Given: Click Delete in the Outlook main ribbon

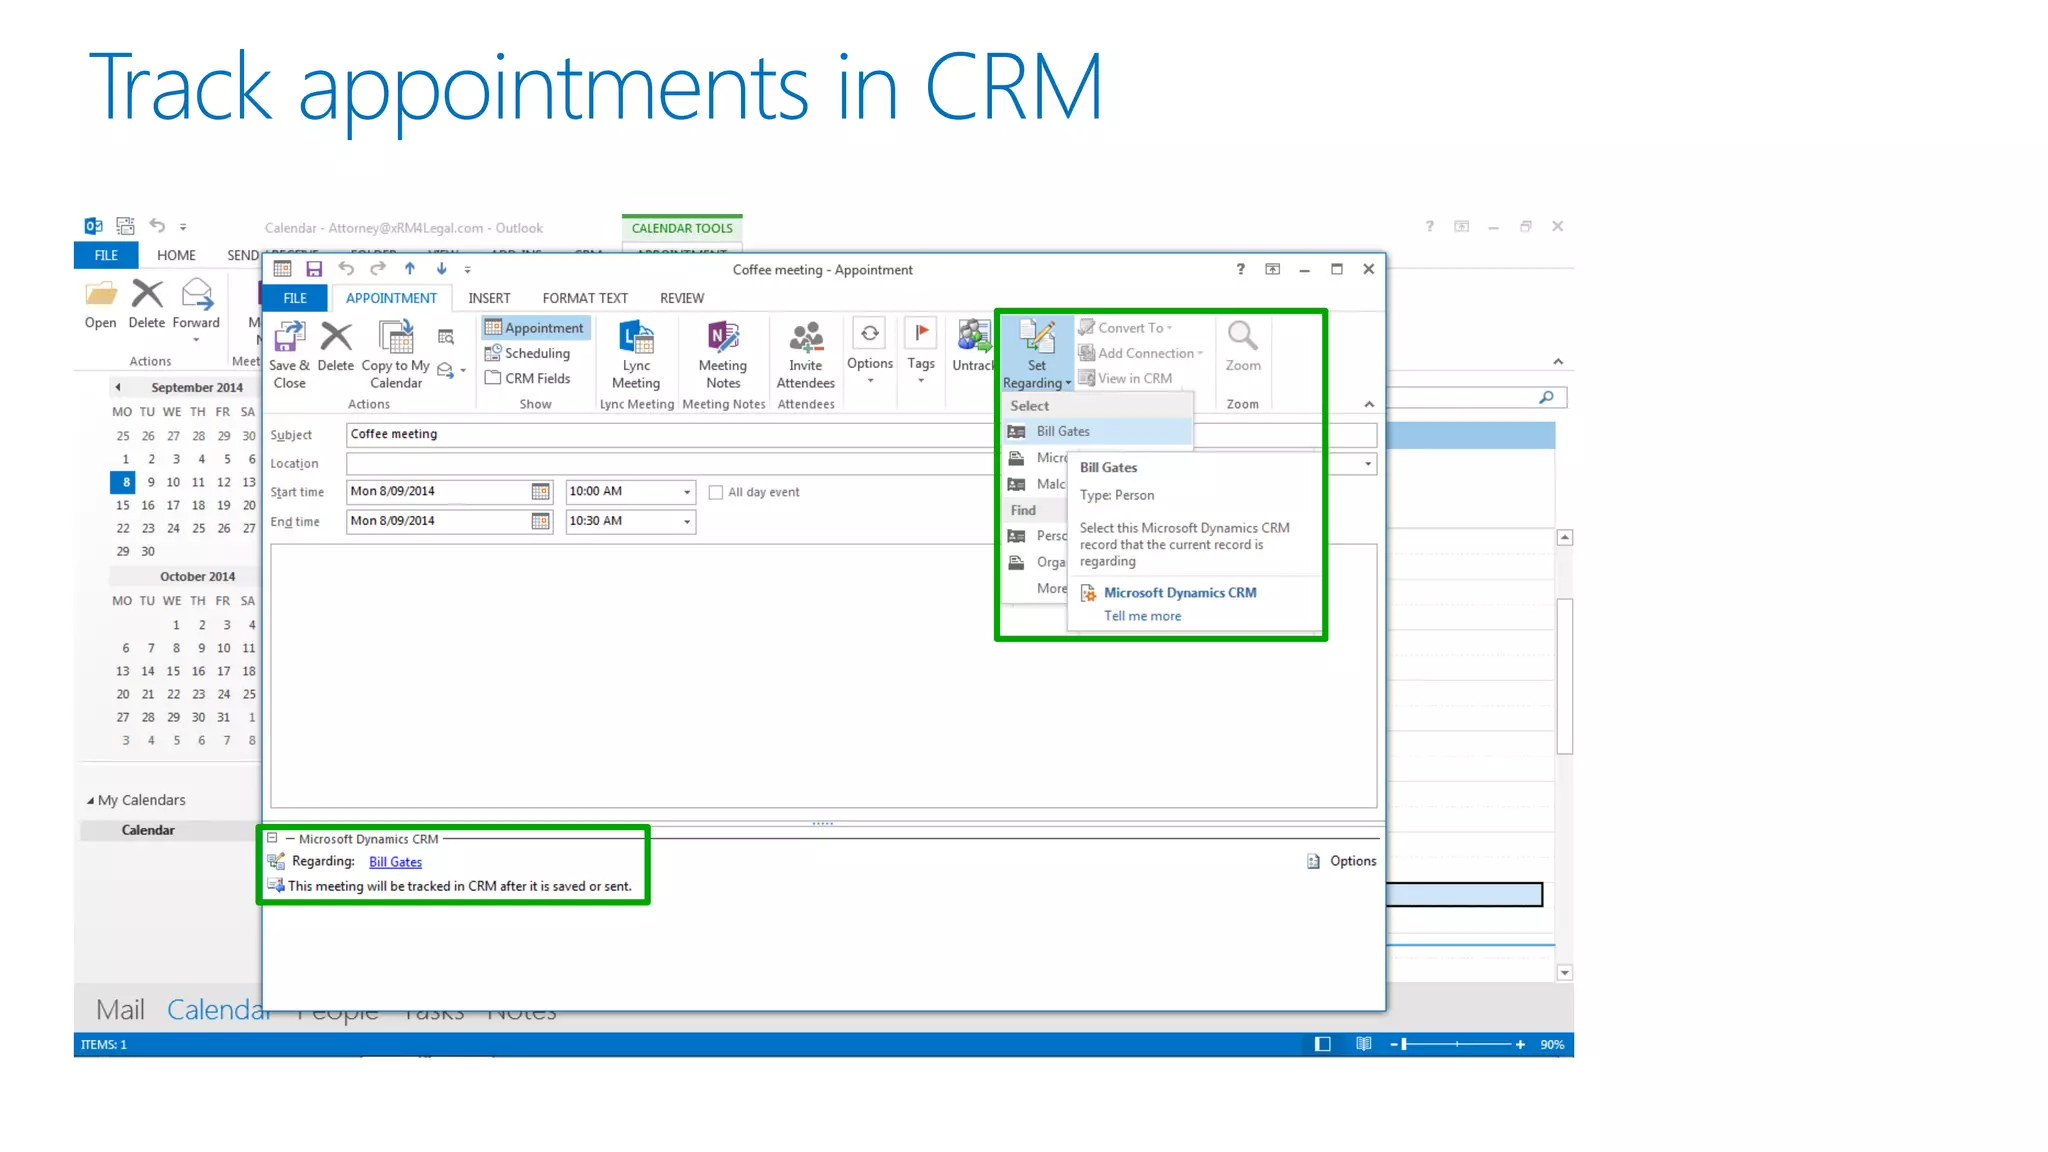Looking at the screenshot, I should point(147,304).
